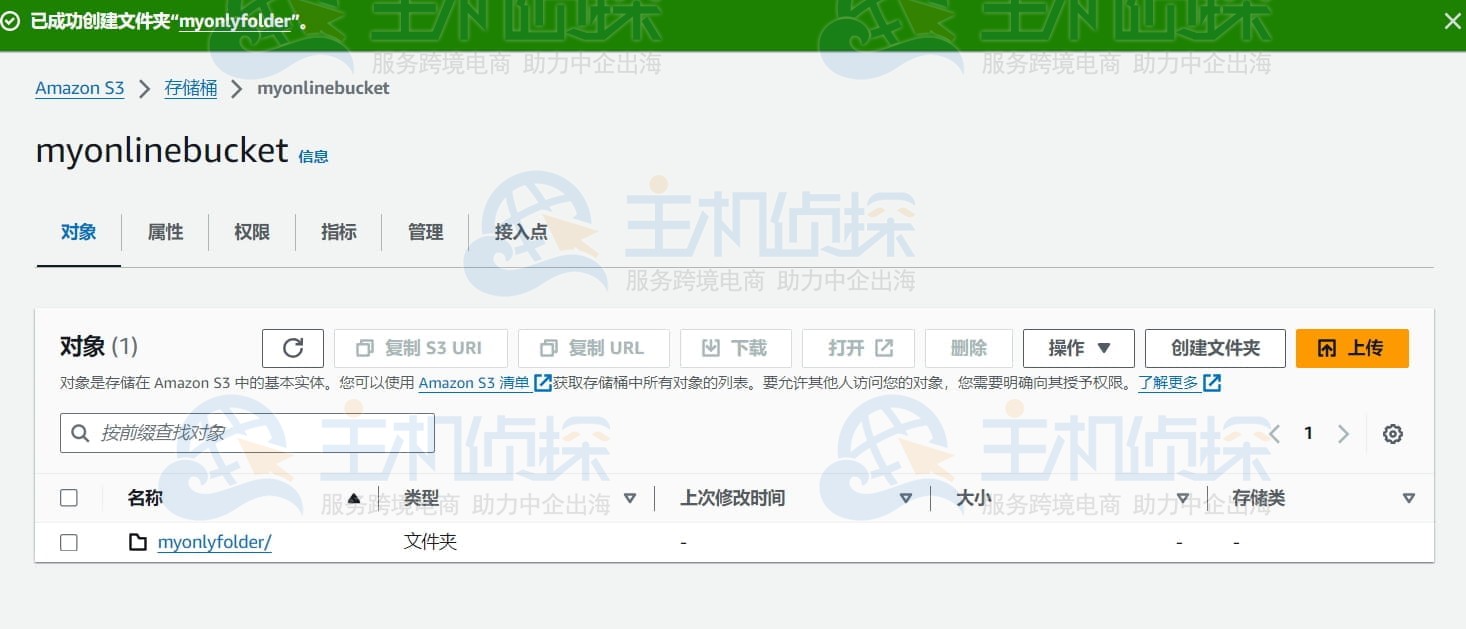The image size is (1466, 629).
Task: Click inside the prefix search field
Action: pyautogui.click(x=250, y=433)
